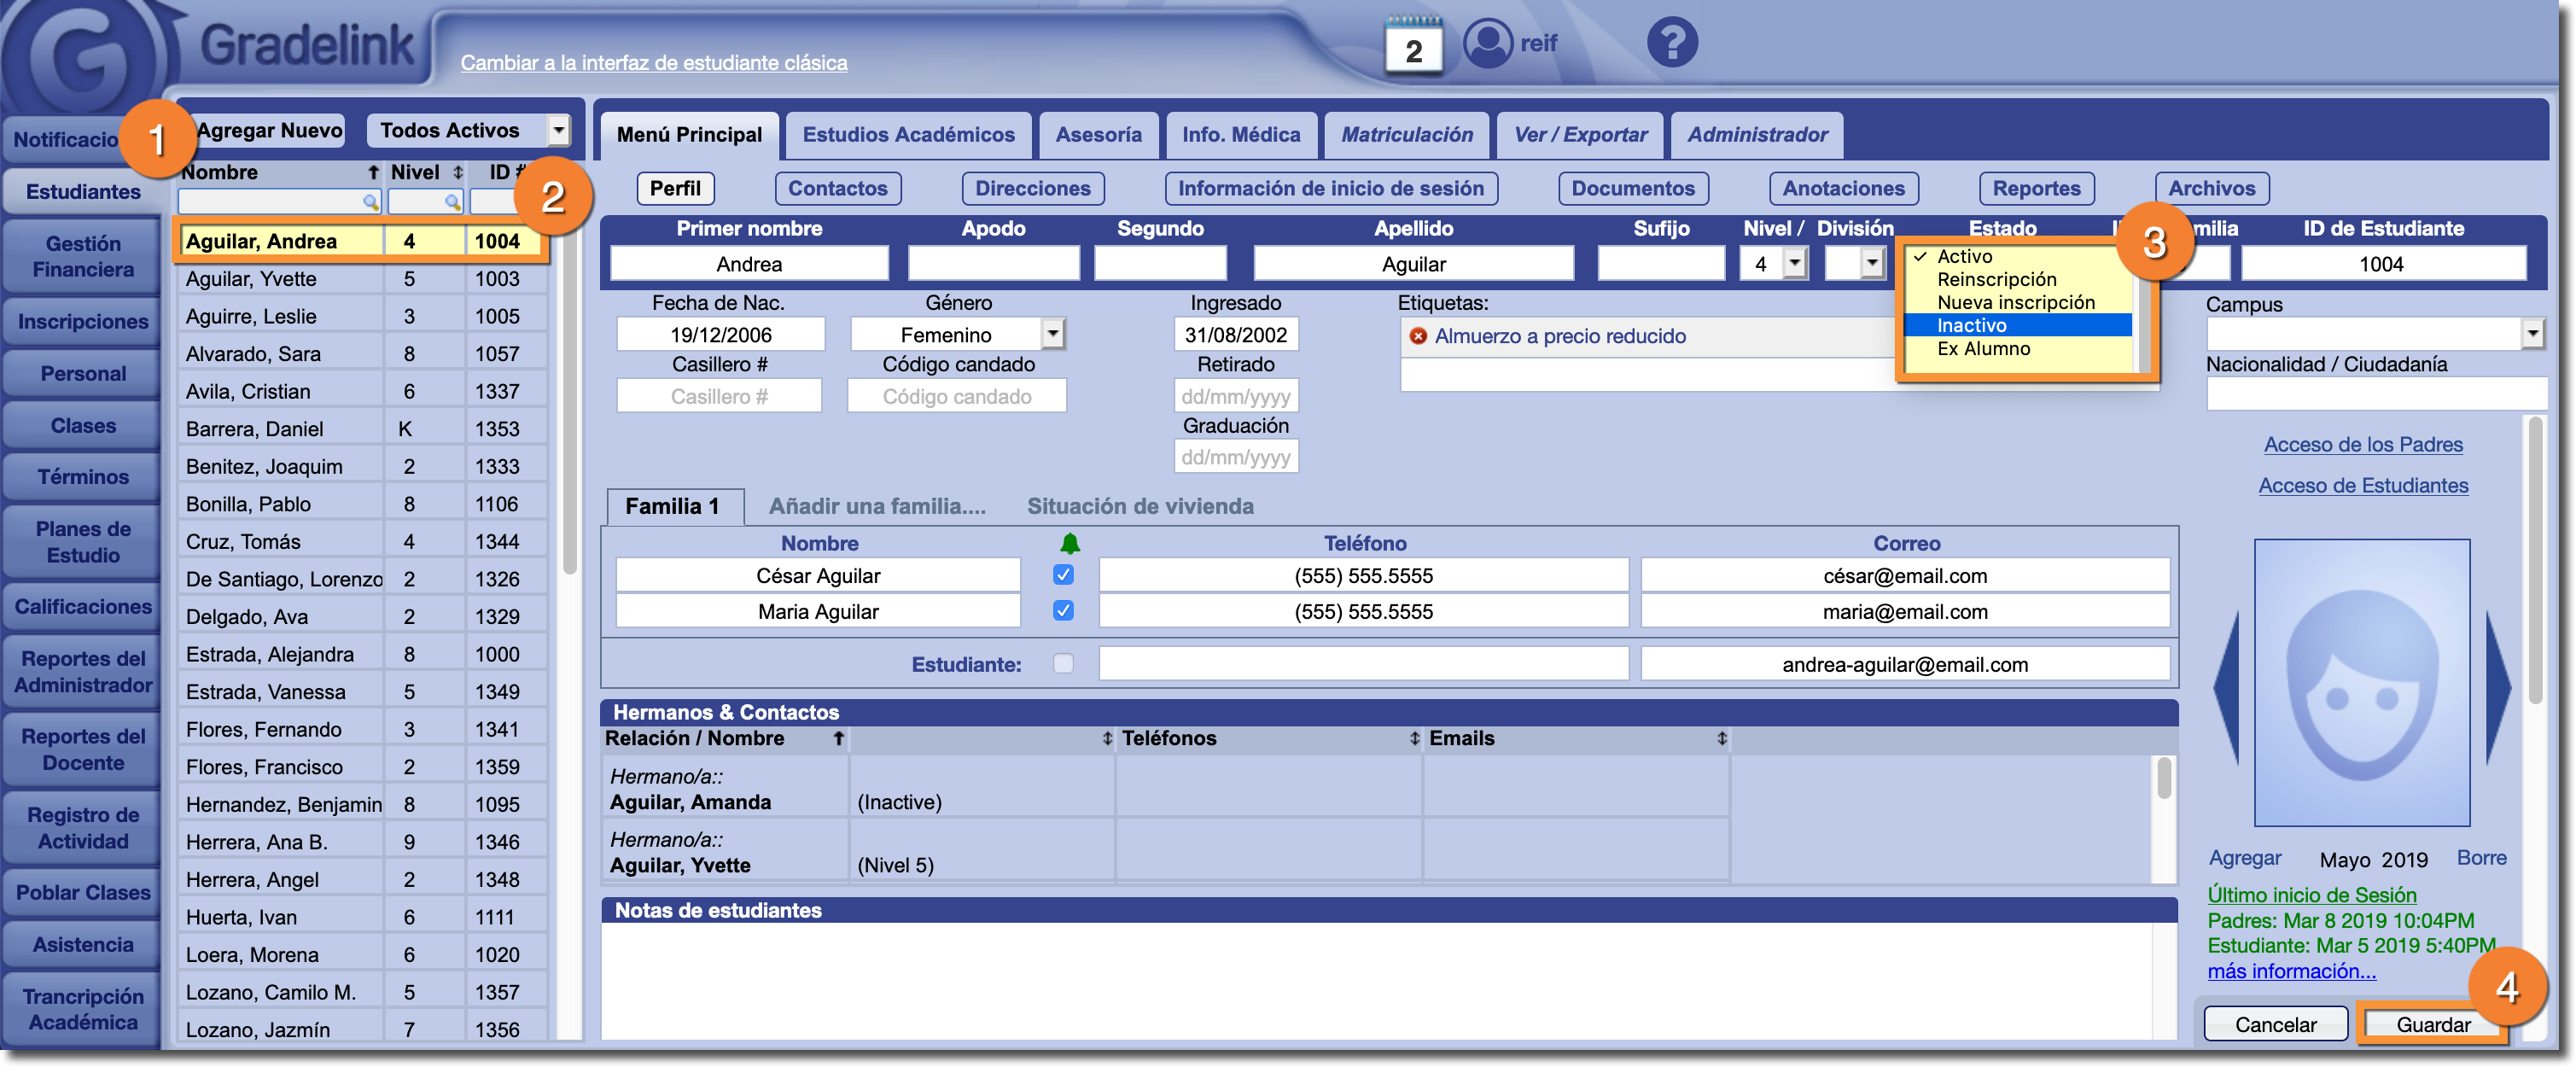Click the calendar icon showing 2

point(1413,47)
